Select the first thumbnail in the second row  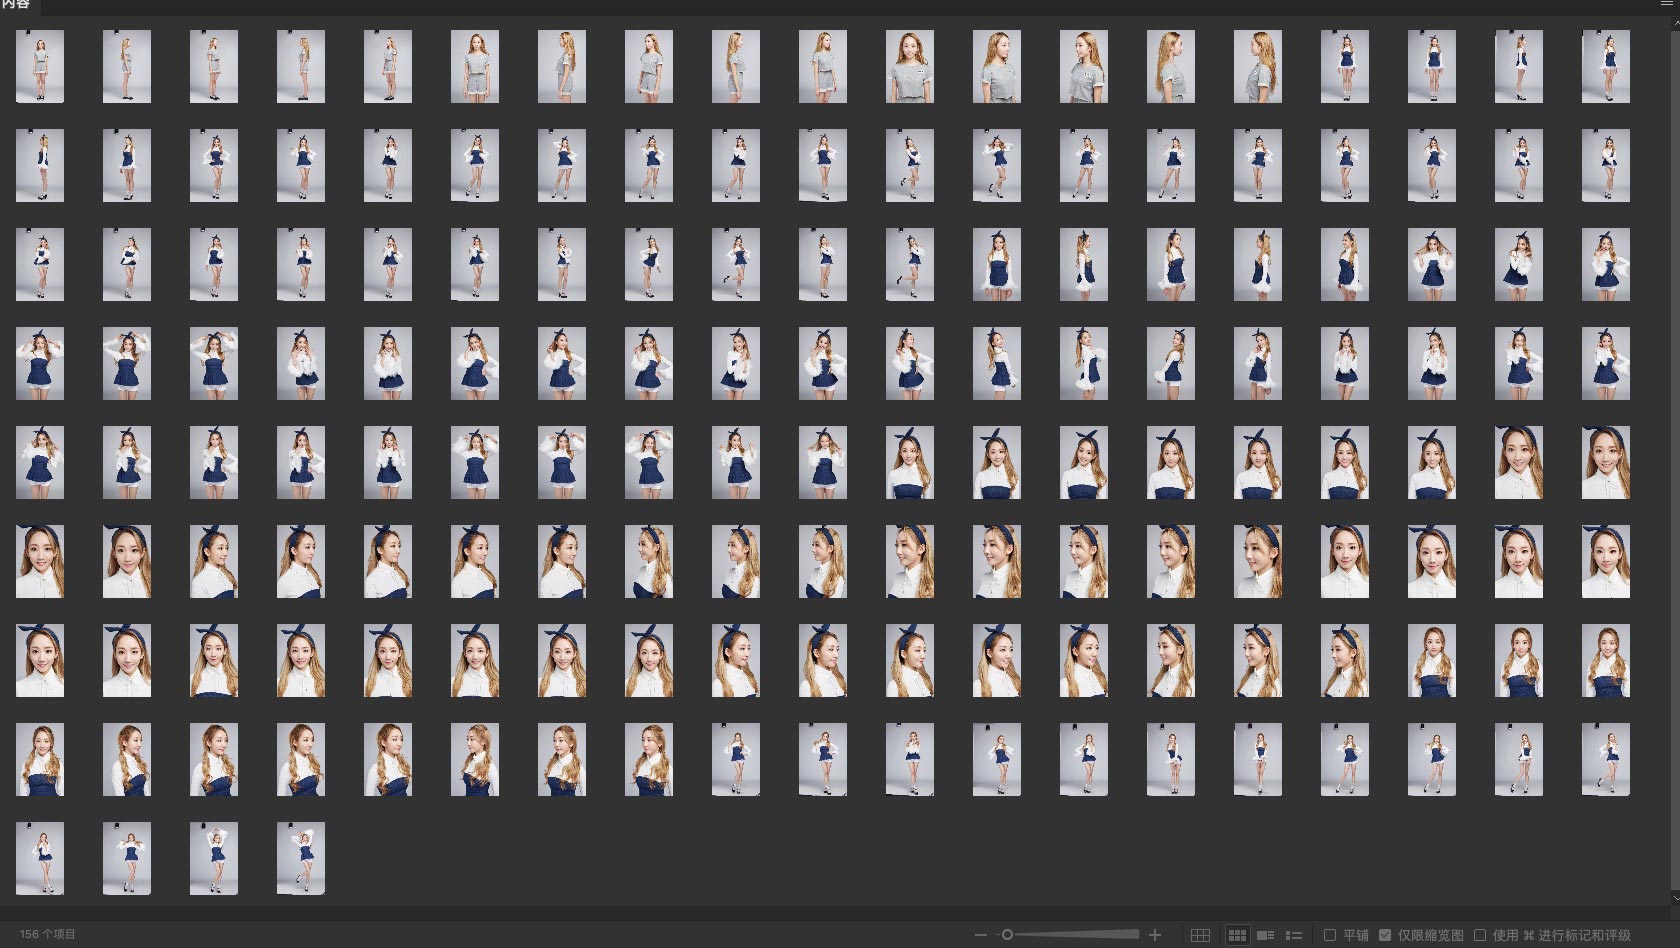[40, 165]
